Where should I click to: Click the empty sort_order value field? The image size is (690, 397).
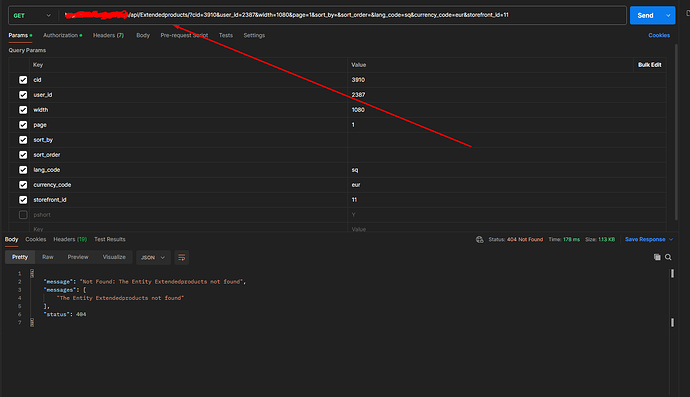pyautogui.click(x=506, y=155)
